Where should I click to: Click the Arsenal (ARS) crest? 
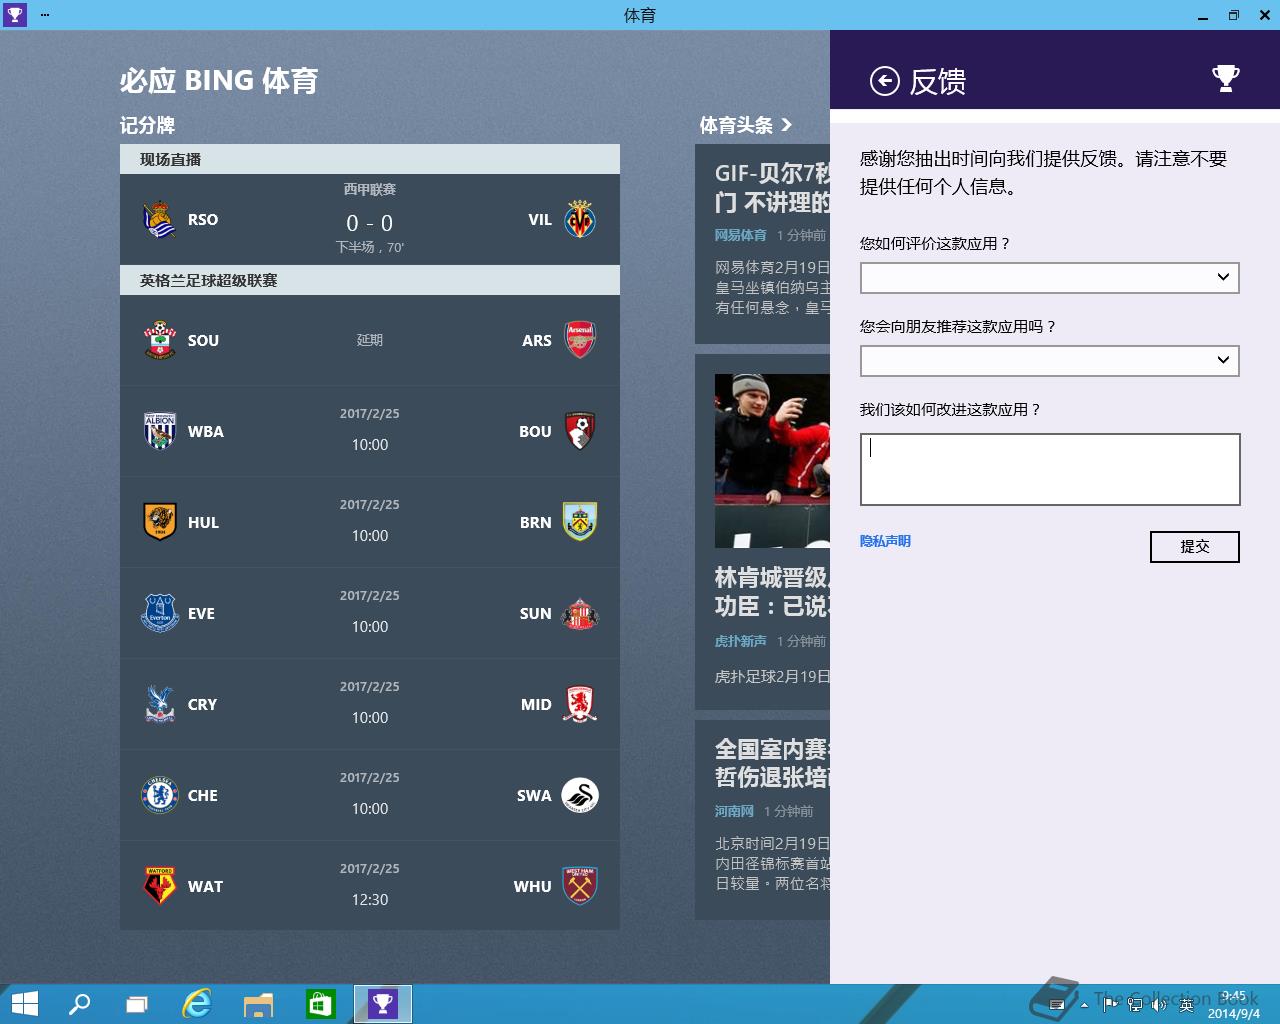coord(580,341)
